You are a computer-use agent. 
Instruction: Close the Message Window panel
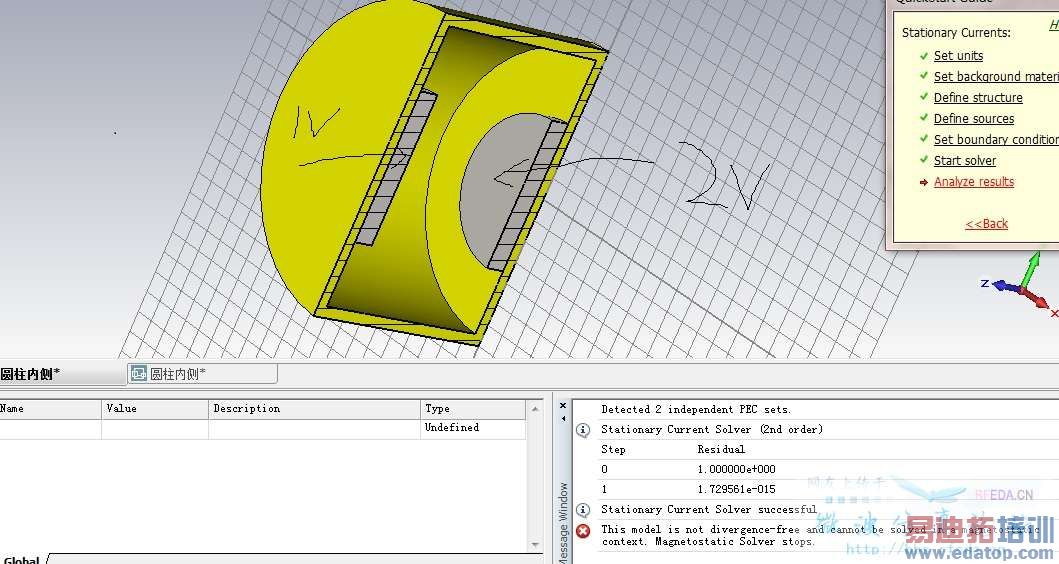(x=563, y=406)
